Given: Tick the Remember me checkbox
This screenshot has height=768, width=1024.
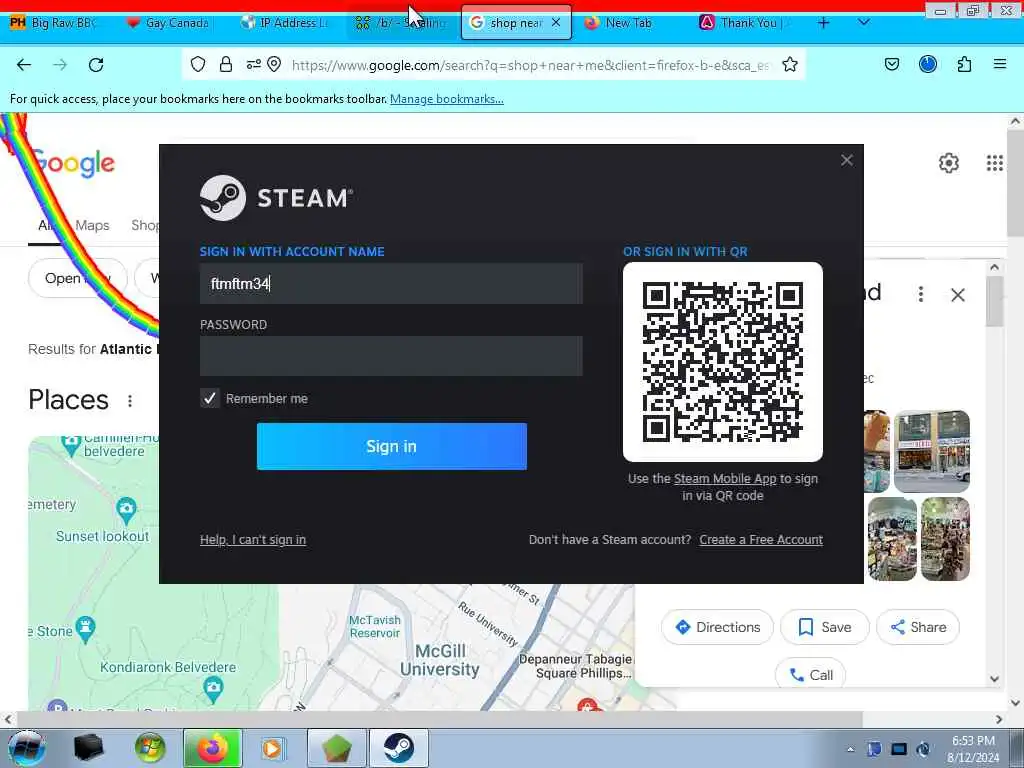Looking at the screenshot, I should pyautogui.click(x=210, y=398).
